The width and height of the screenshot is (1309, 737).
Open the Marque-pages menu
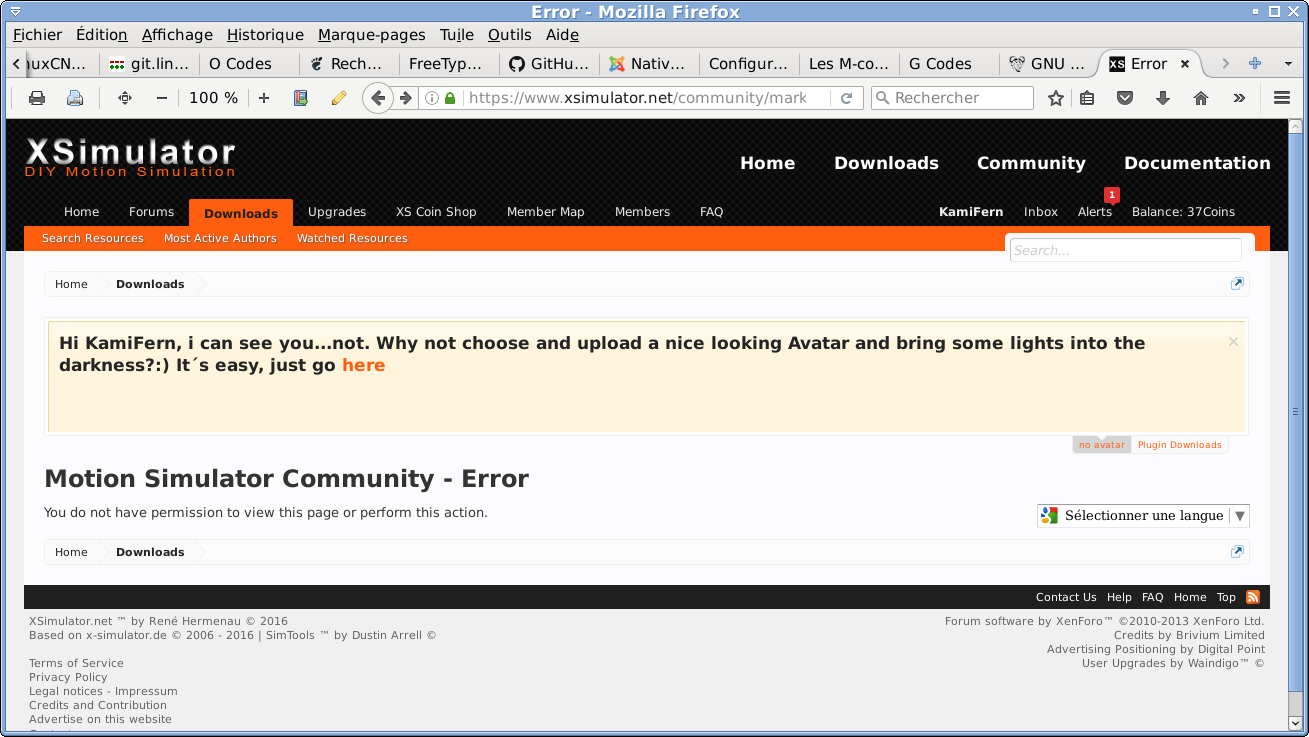point(372,35)
